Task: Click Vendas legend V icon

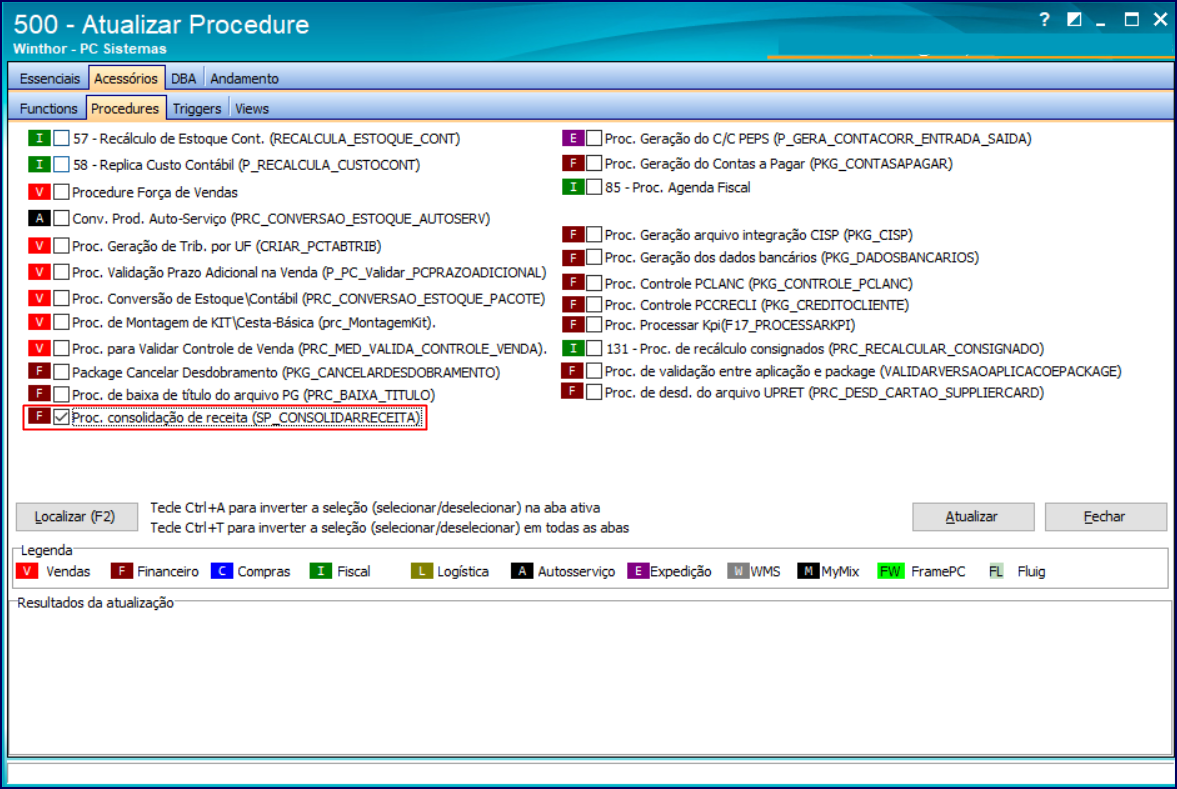Action: pos(27,571)
